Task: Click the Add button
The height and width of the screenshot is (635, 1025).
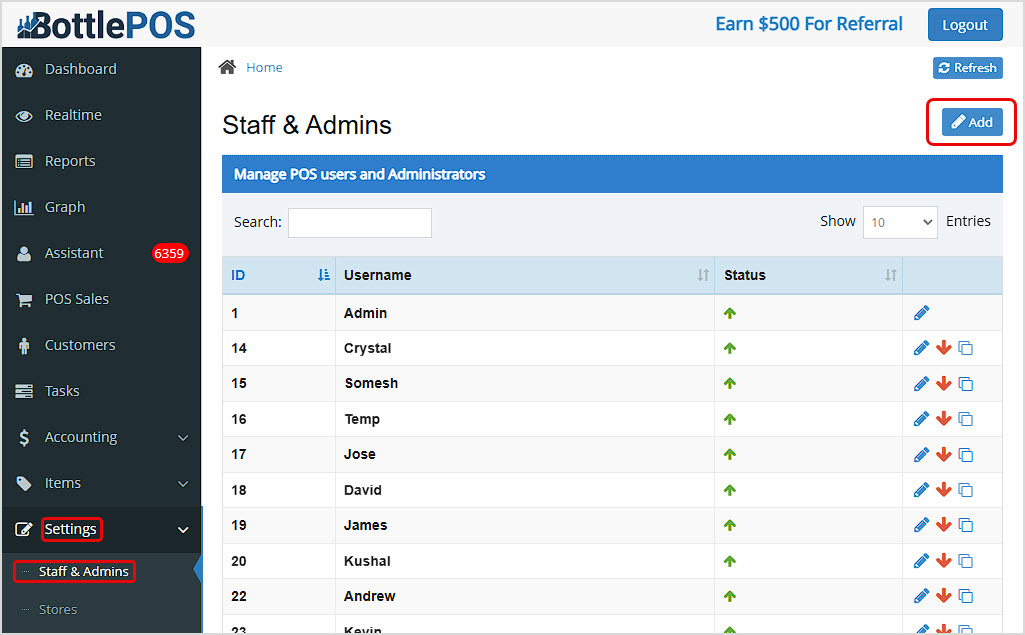Action: 970,120
